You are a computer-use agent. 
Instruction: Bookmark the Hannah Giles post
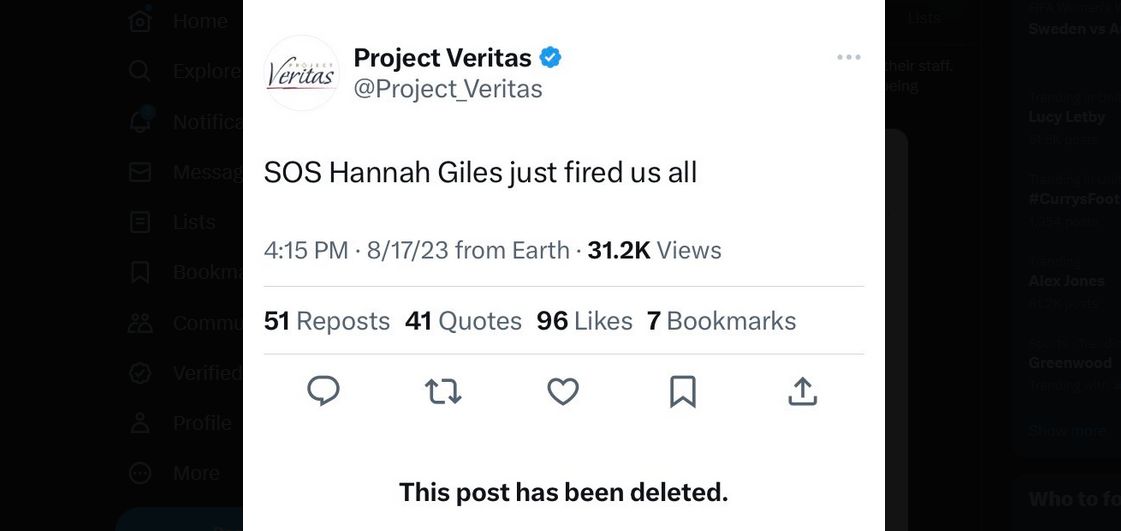point(682,392)
